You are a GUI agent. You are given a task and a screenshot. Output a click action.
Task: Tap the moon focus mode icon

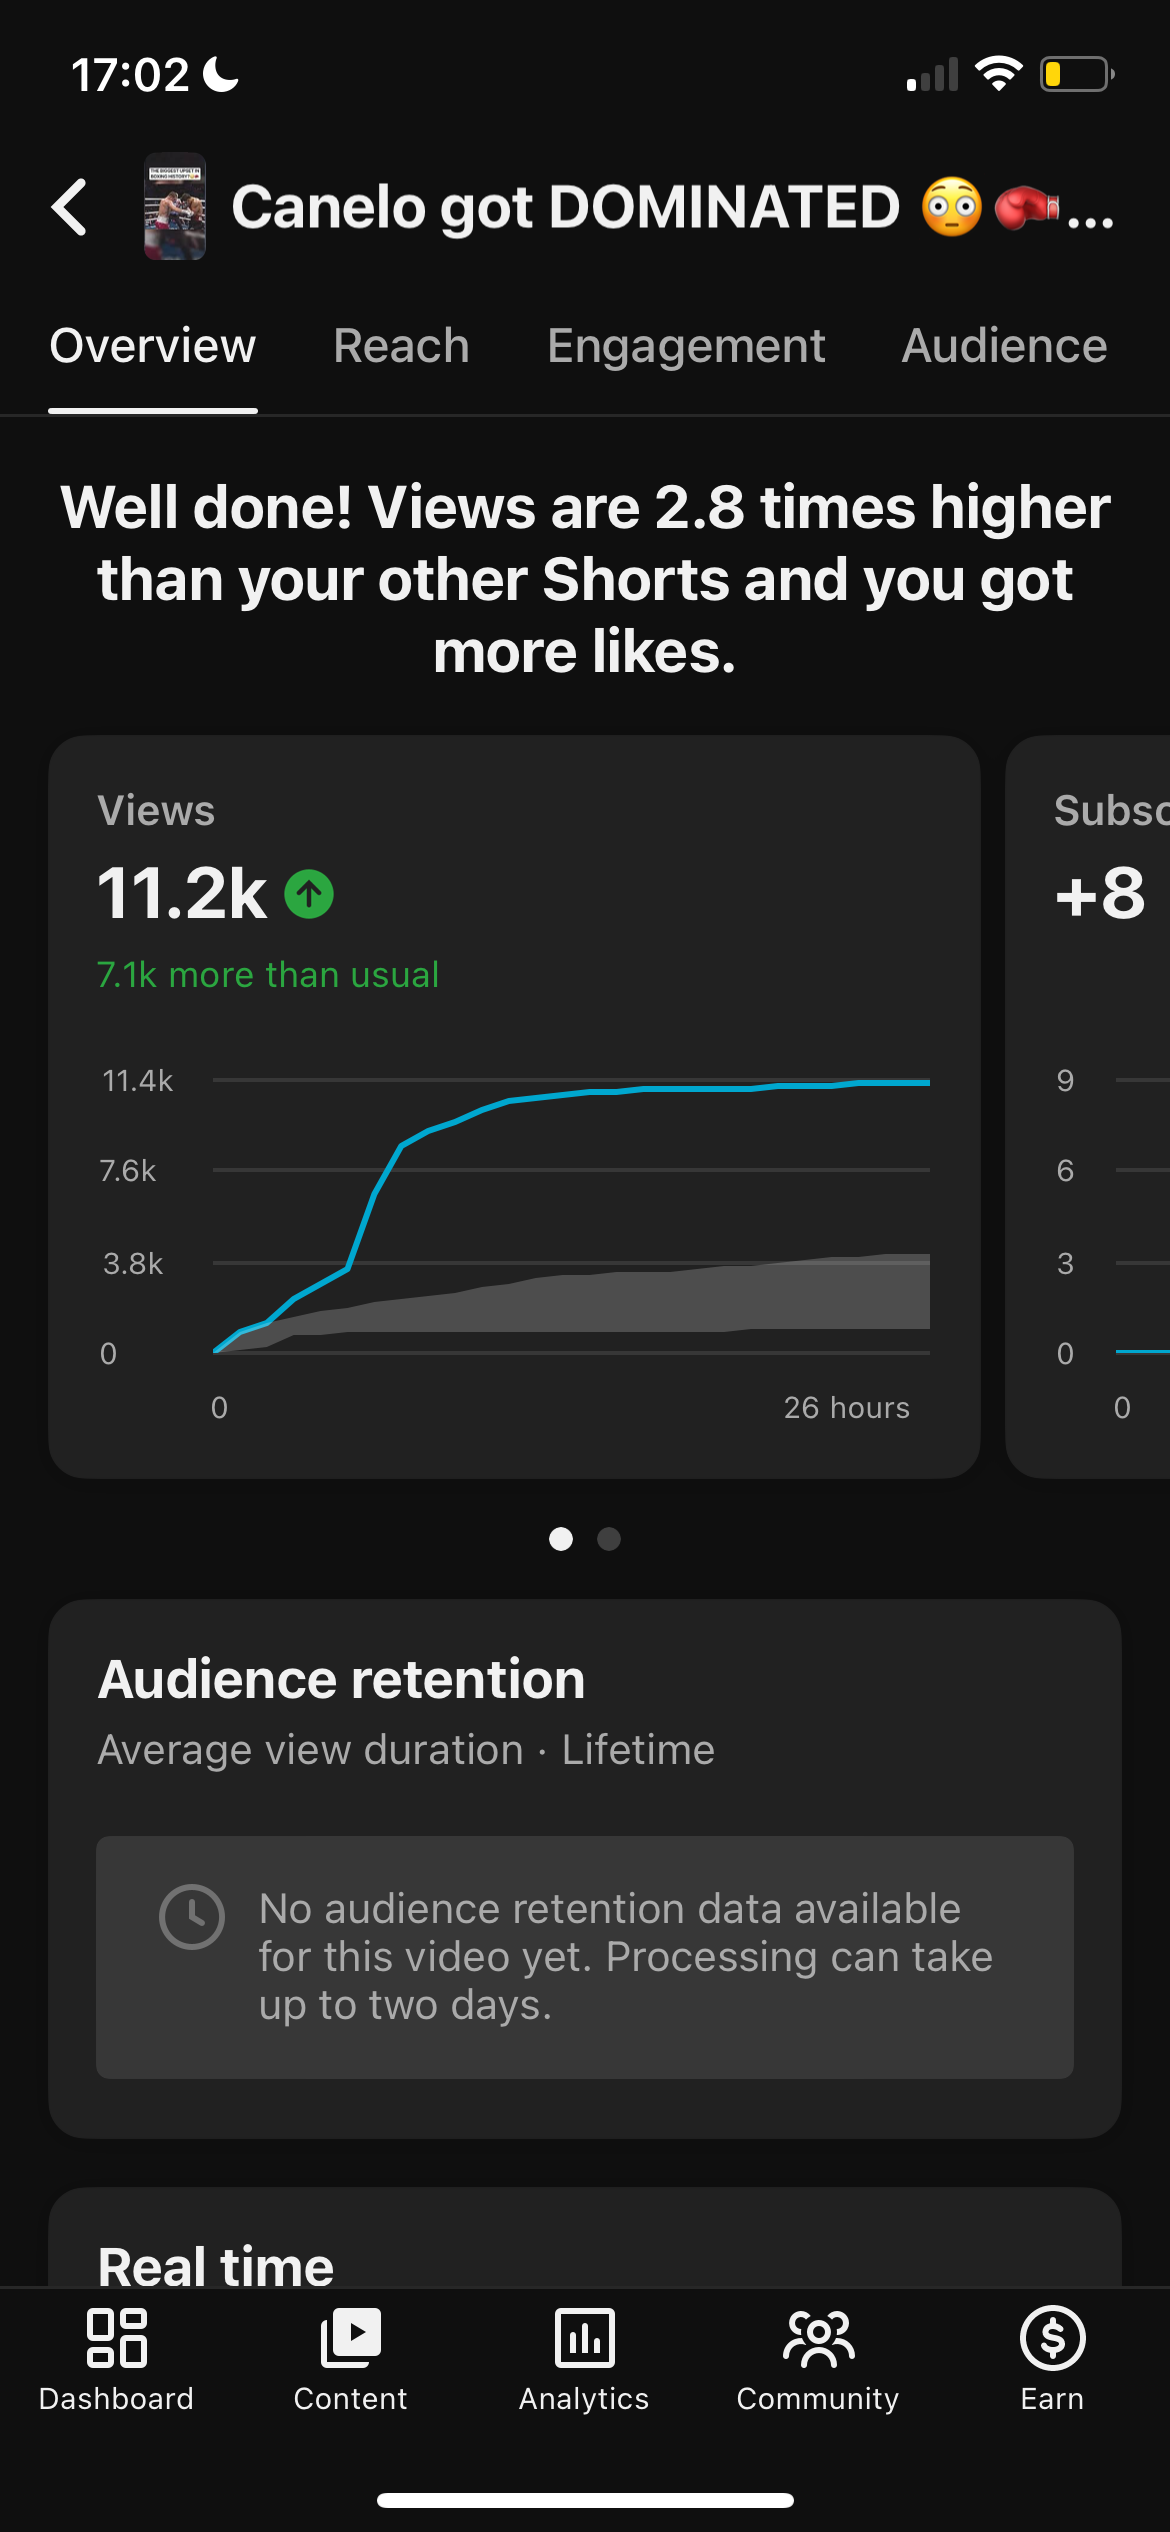pos(221,74)
